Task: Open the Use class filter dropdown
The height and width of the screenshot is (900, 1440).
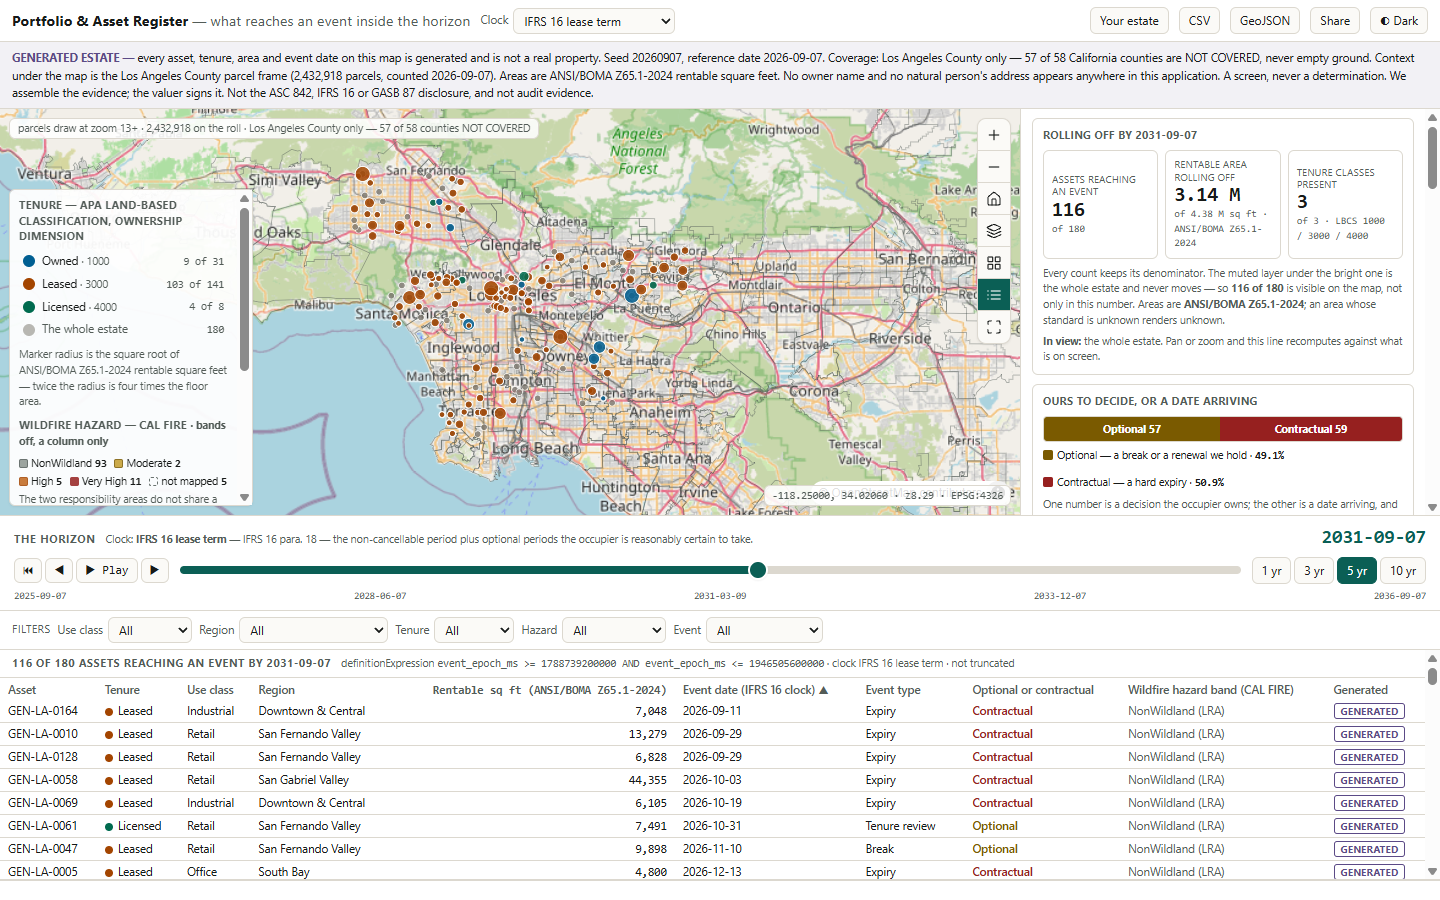Action: (149, 630)
